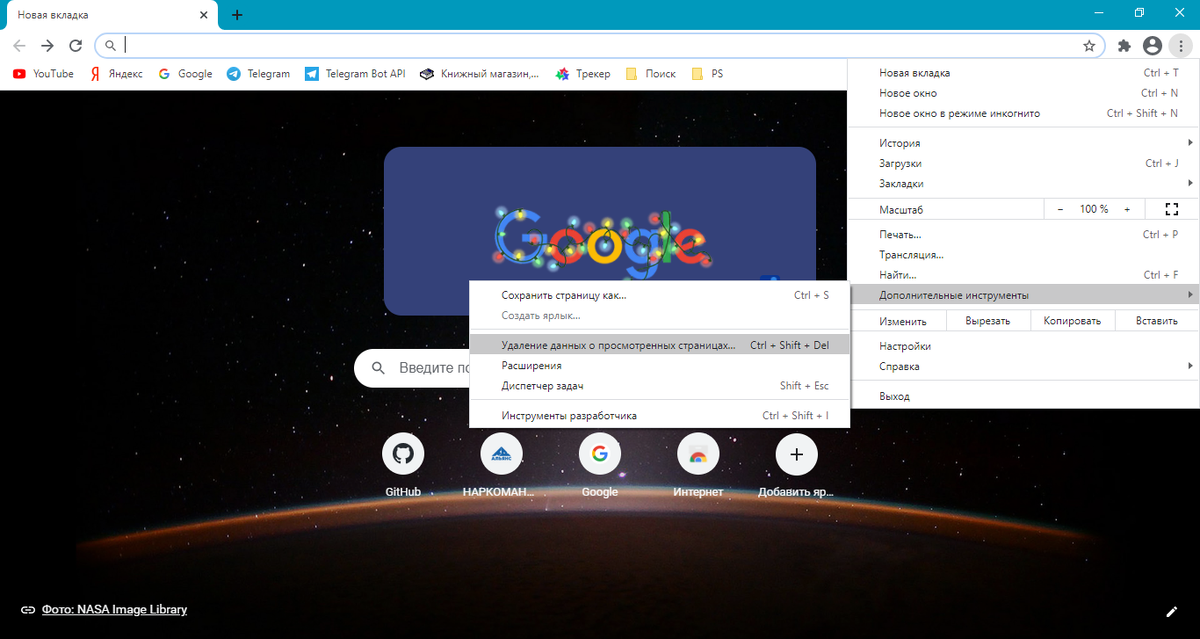
Task: Expand Дополнительные инструменты submenu
Action: point(1023,294)
